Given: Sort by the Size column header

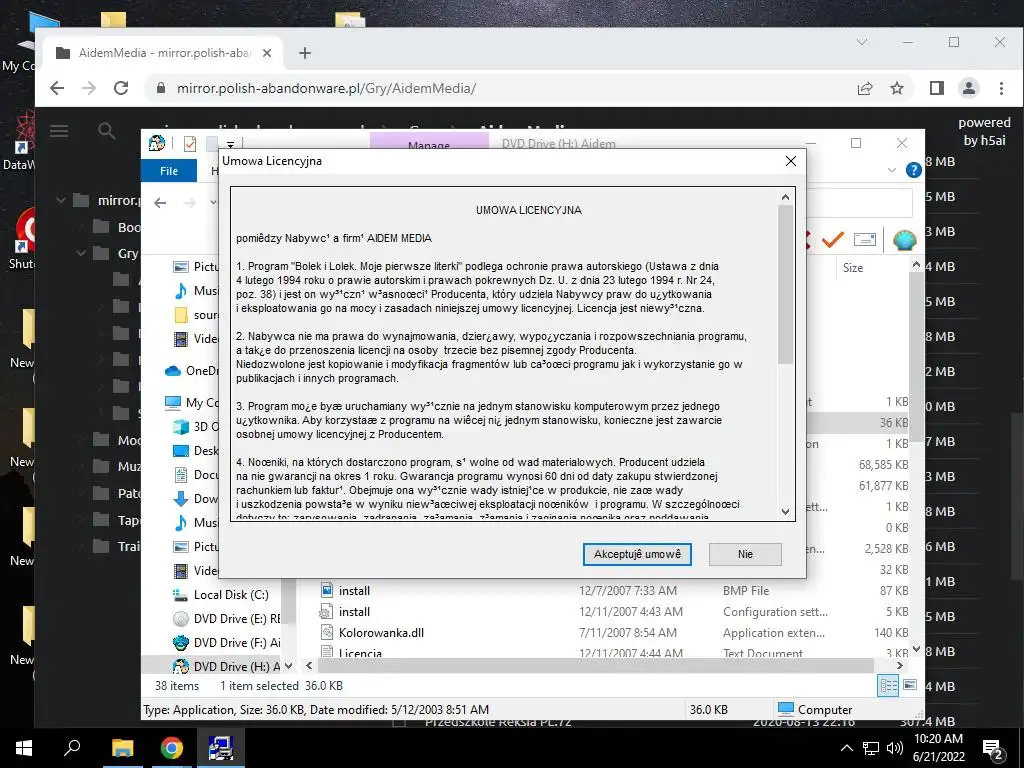Looking at the screenshot, I should click(853, 268).
